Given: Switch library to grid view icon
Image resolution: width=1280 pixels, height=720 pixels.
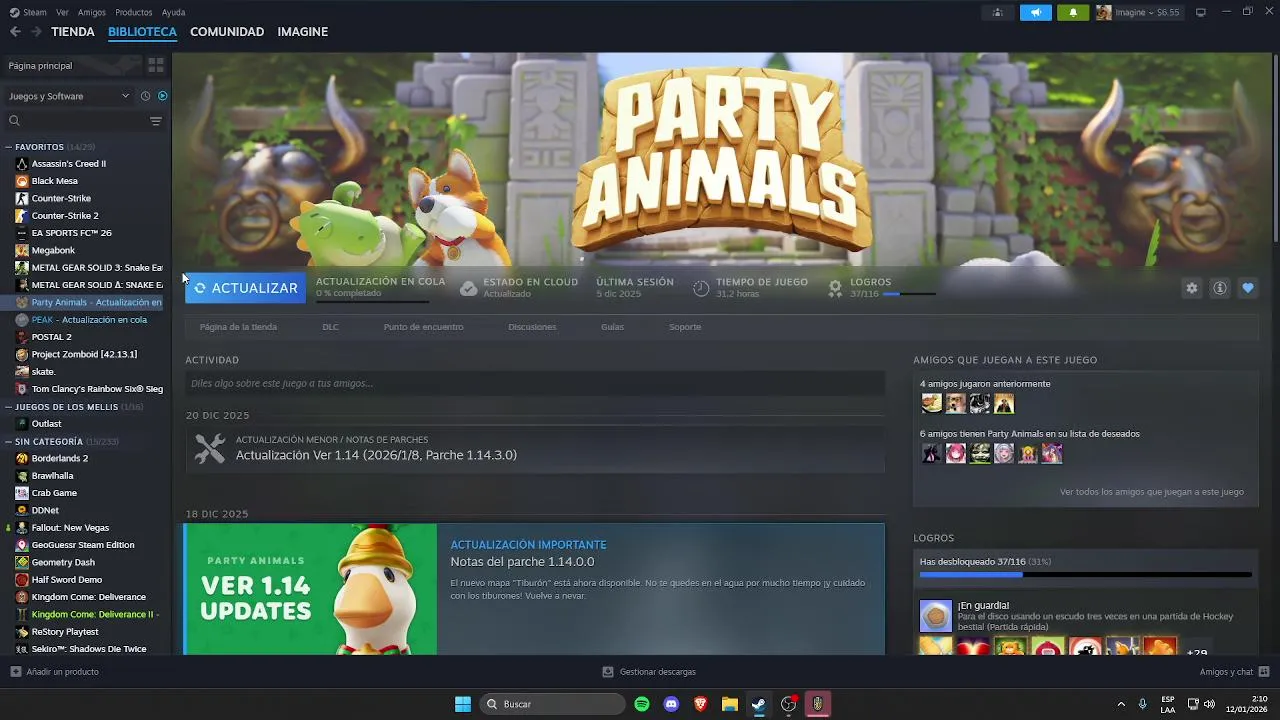Looking at the screenshot, I should pos(156,65).
